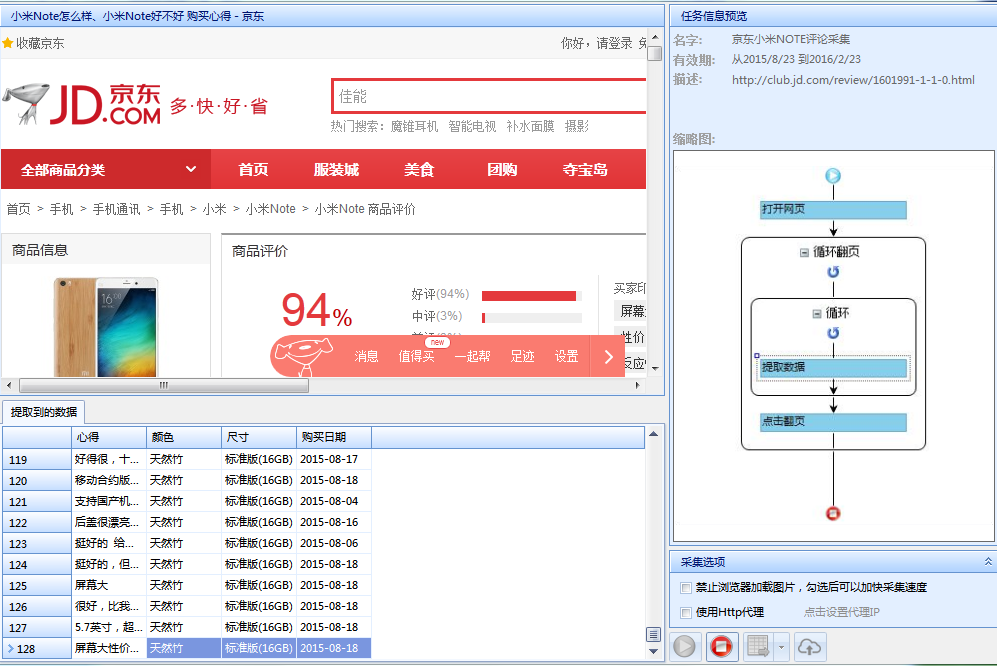Click the browser pane scroll right arrow
Viewport: 997px width, 666px height.
tap(638, 385)
